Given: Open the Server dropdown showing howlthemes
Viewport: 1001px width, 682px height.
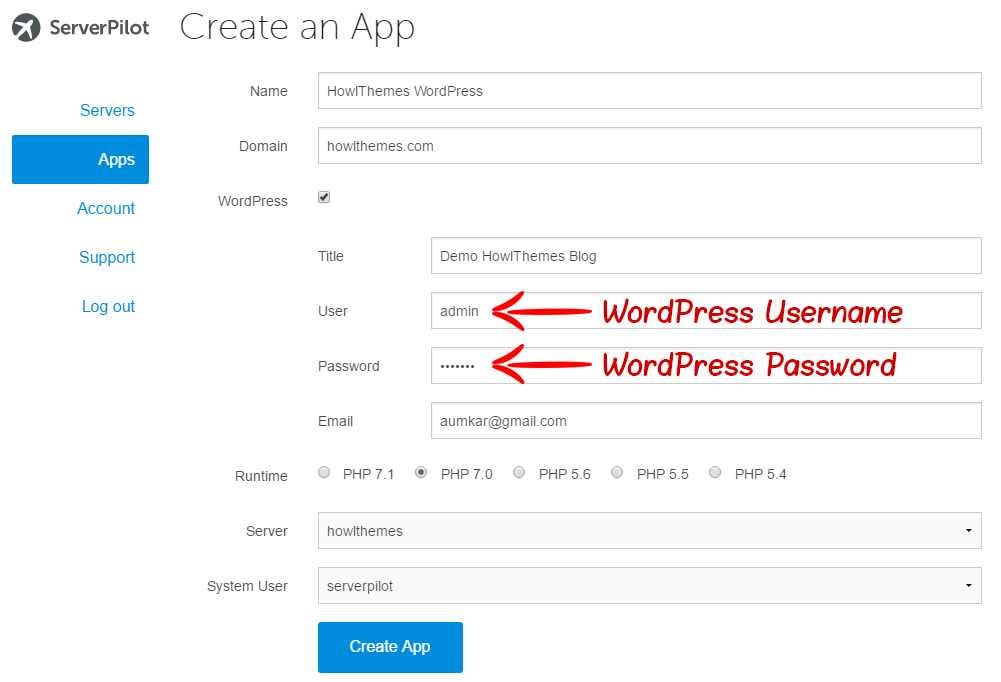Looking at the screenshot, I should (649, 530).
